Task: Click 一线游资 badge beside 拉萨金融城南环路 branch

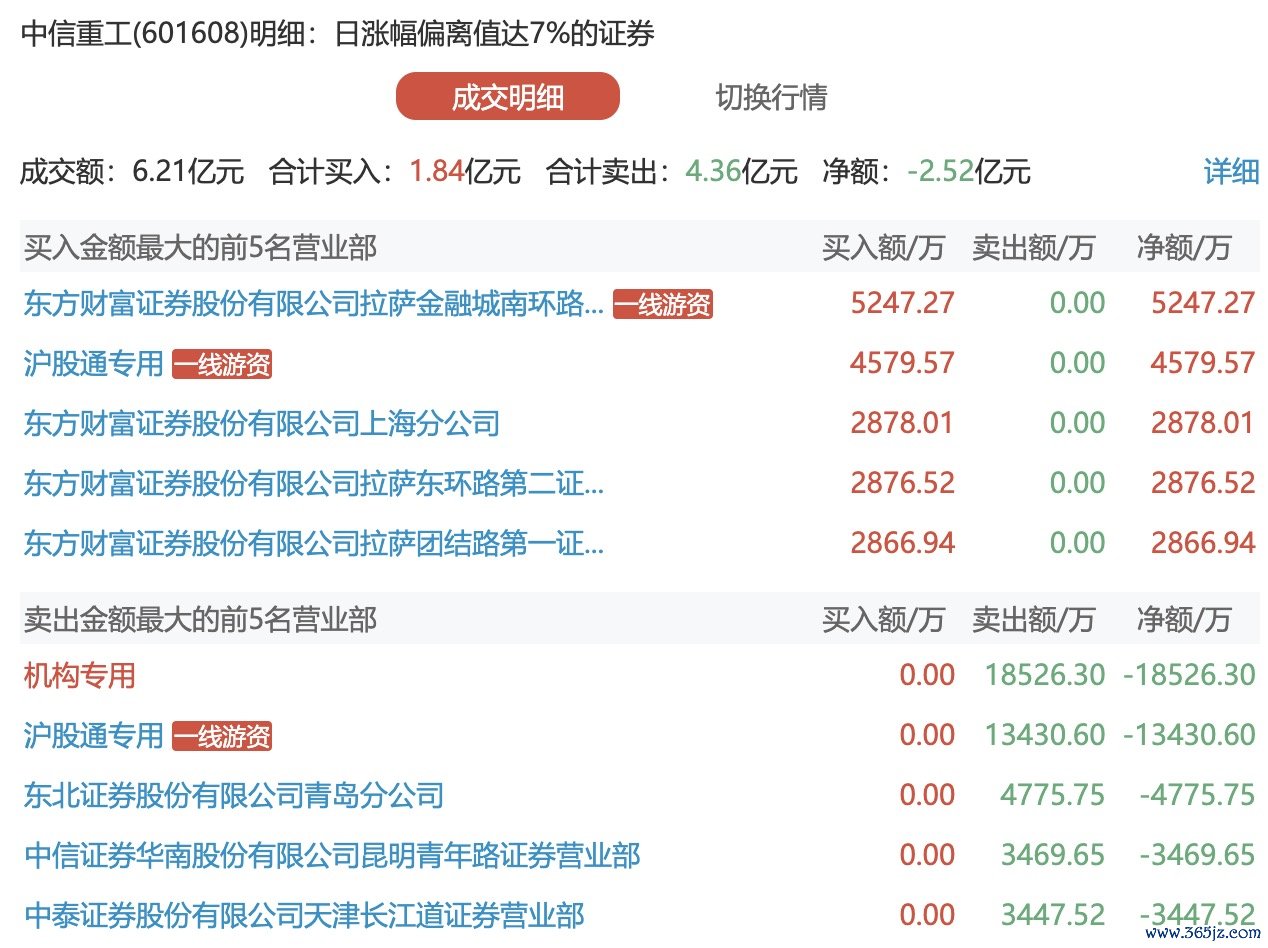Action: click(663, 305)
